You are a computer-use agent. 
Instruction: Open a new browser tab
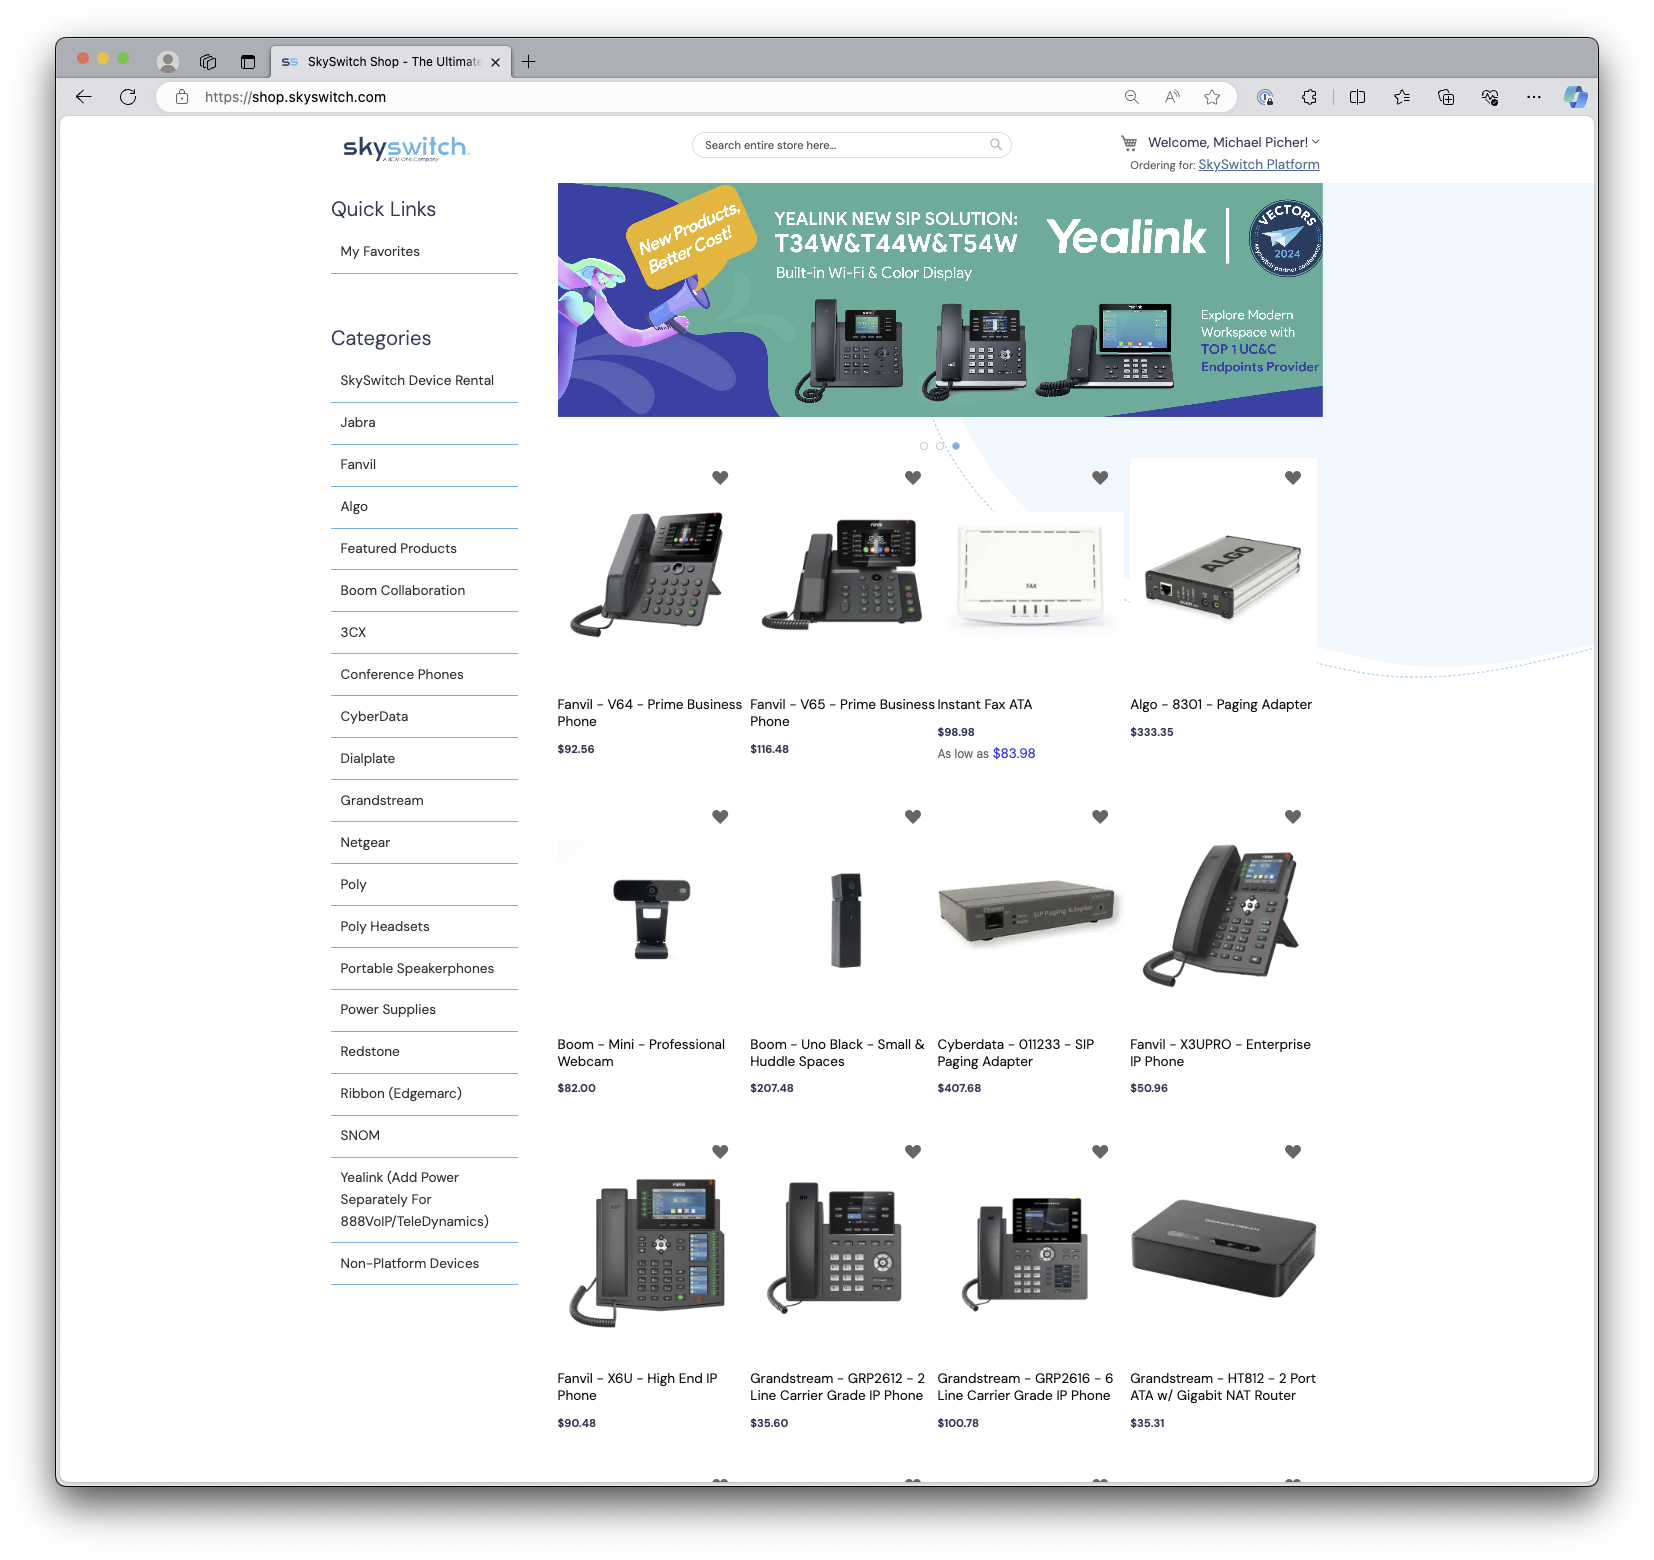pos(529,62)
